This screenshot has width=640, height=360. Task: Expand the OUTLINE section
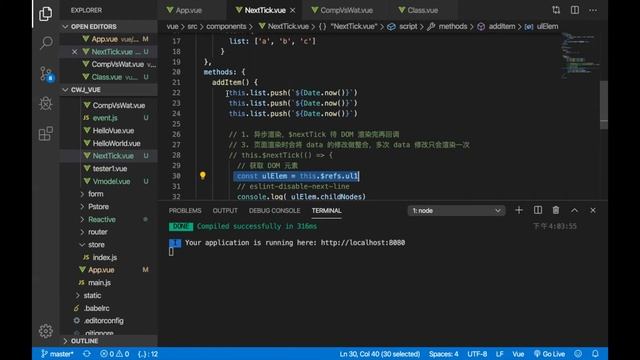(x=109, y=341)
